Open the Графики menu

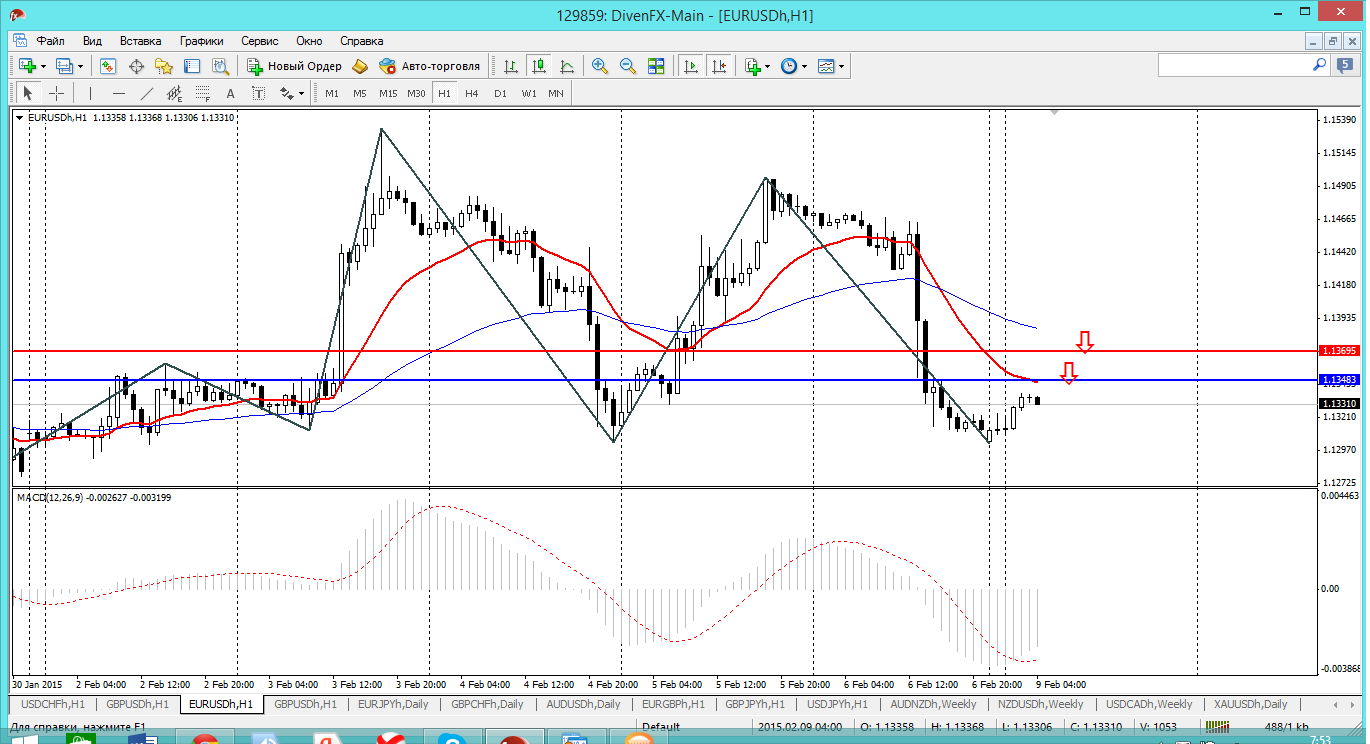(x=202, y=41)
